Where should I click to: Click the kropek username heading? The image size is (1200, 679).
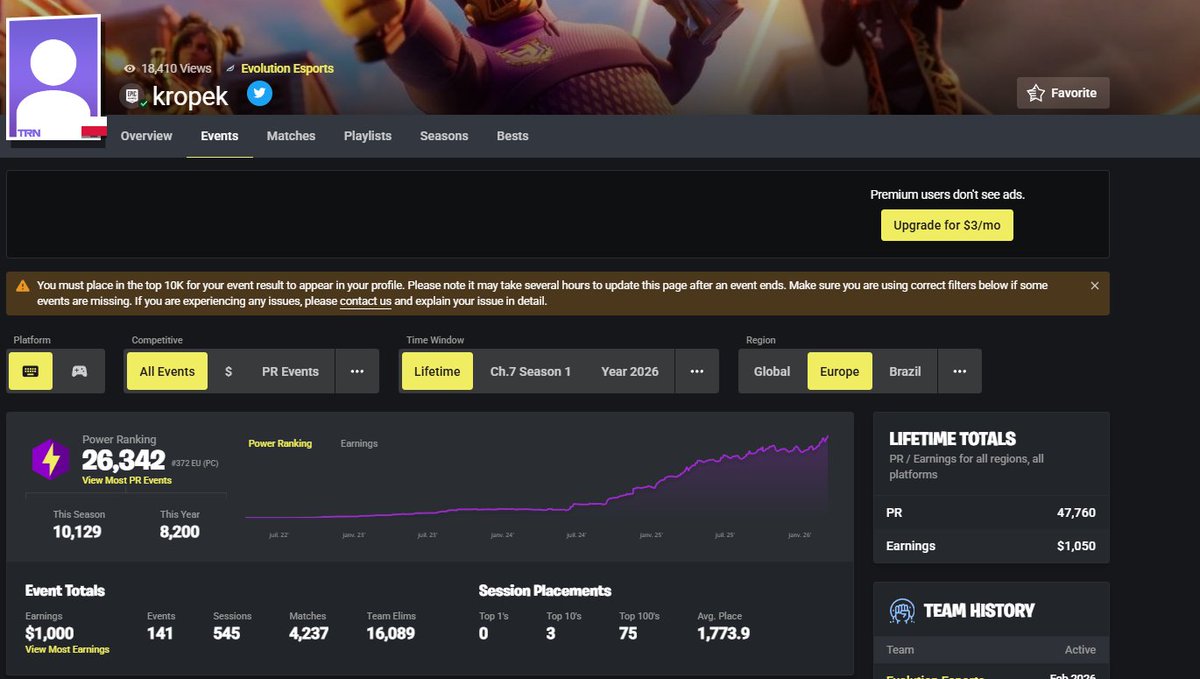click(190, 96)
